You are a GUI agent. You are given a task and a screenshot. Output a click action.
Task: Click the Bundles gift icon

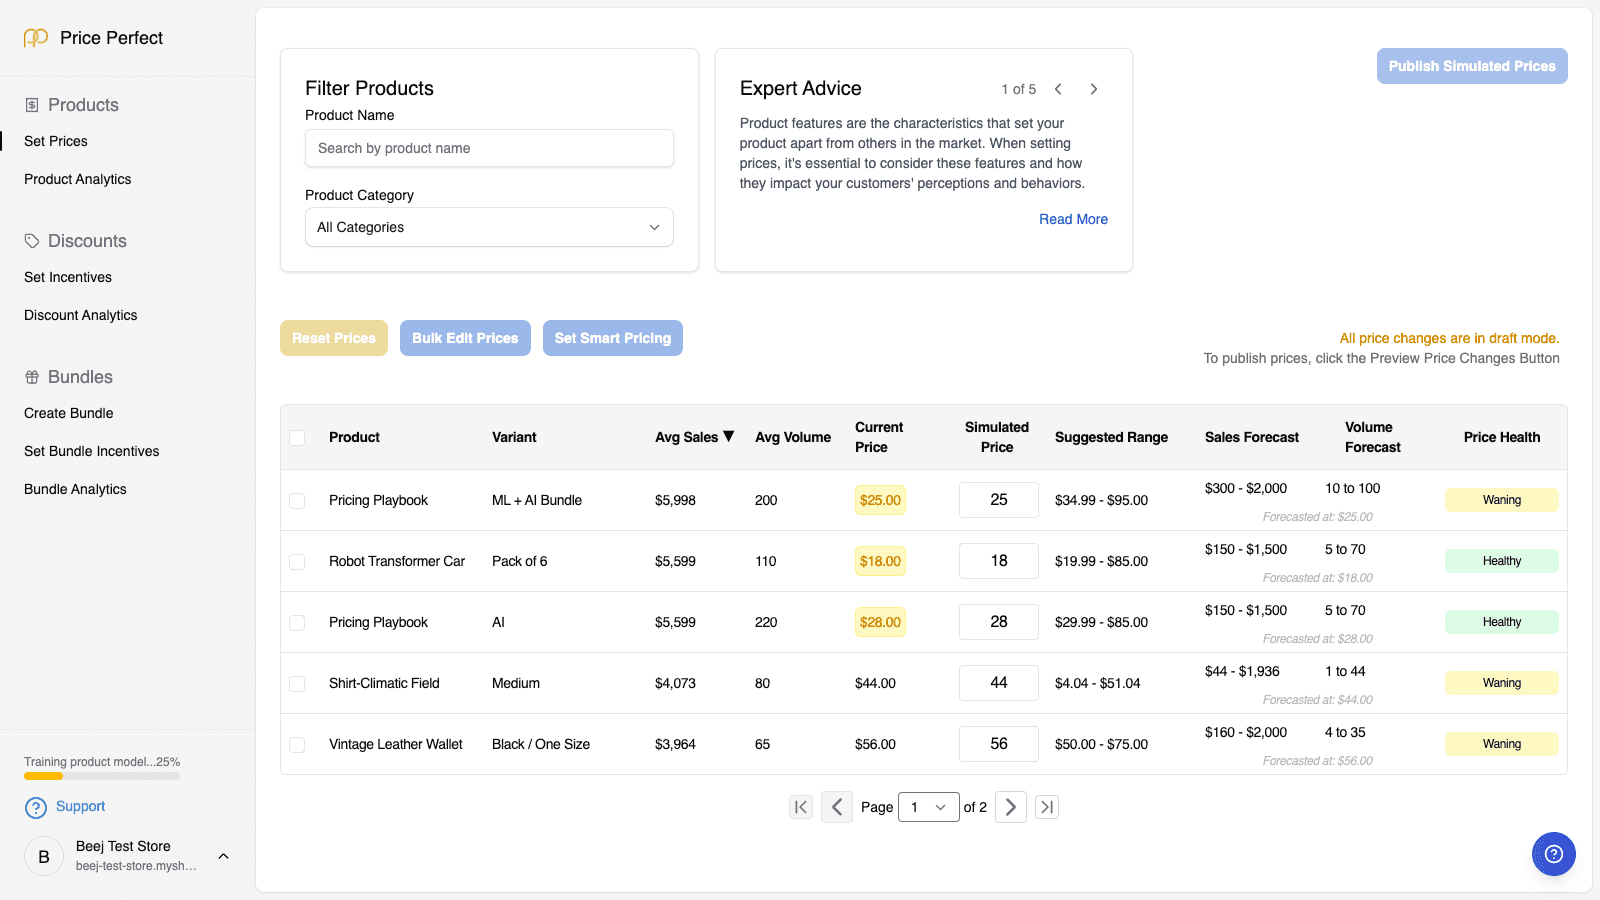31,377
